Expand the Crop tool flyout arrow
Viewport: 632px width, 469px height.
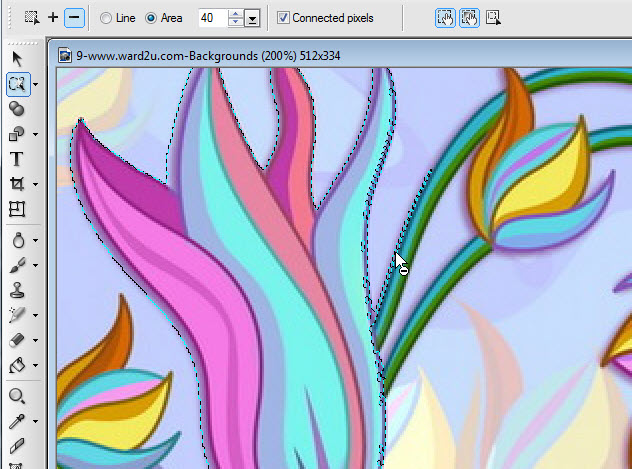36,185
